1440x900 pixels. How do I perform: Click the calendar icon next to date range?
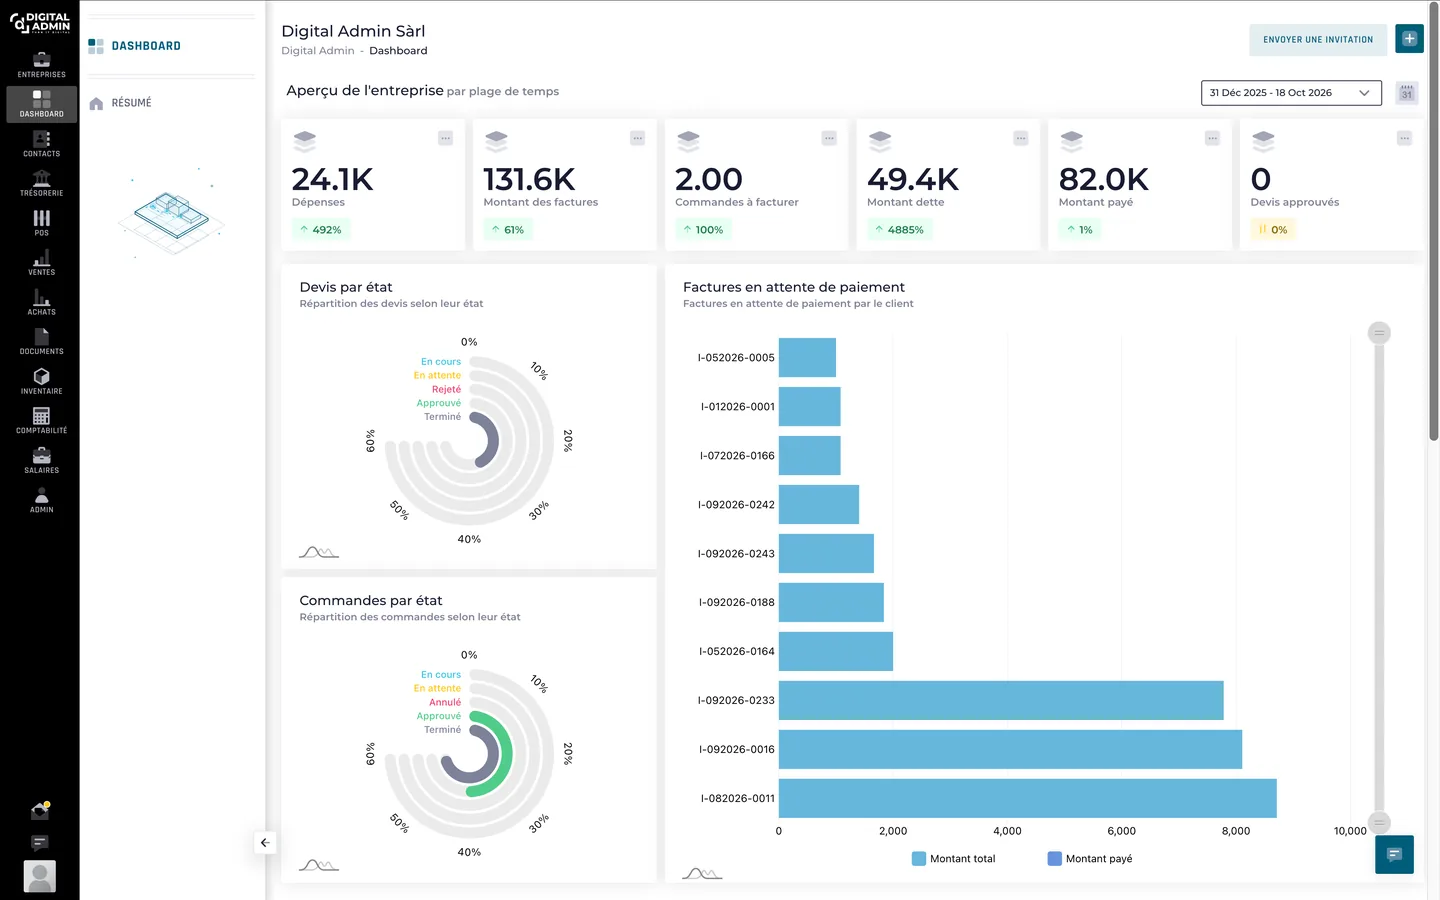1407,93
